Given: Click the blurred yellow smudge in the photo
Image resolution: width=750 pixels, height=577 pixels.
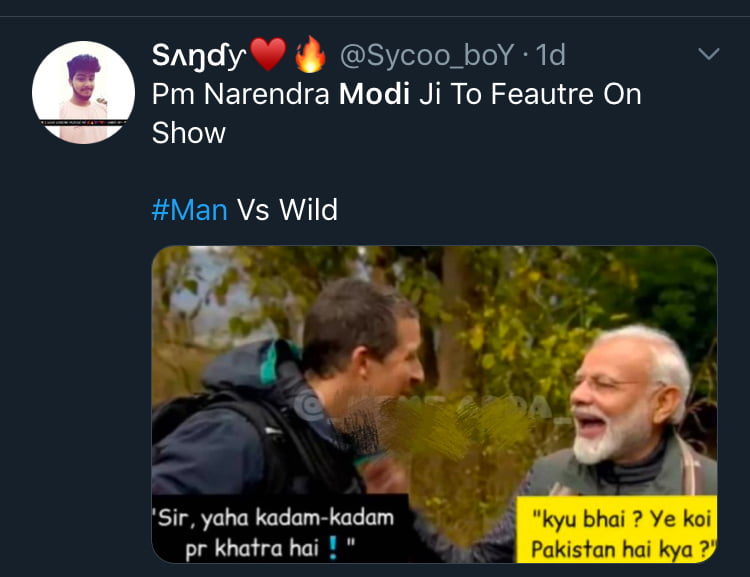Looking at the screenshot, I should [470, 430].
